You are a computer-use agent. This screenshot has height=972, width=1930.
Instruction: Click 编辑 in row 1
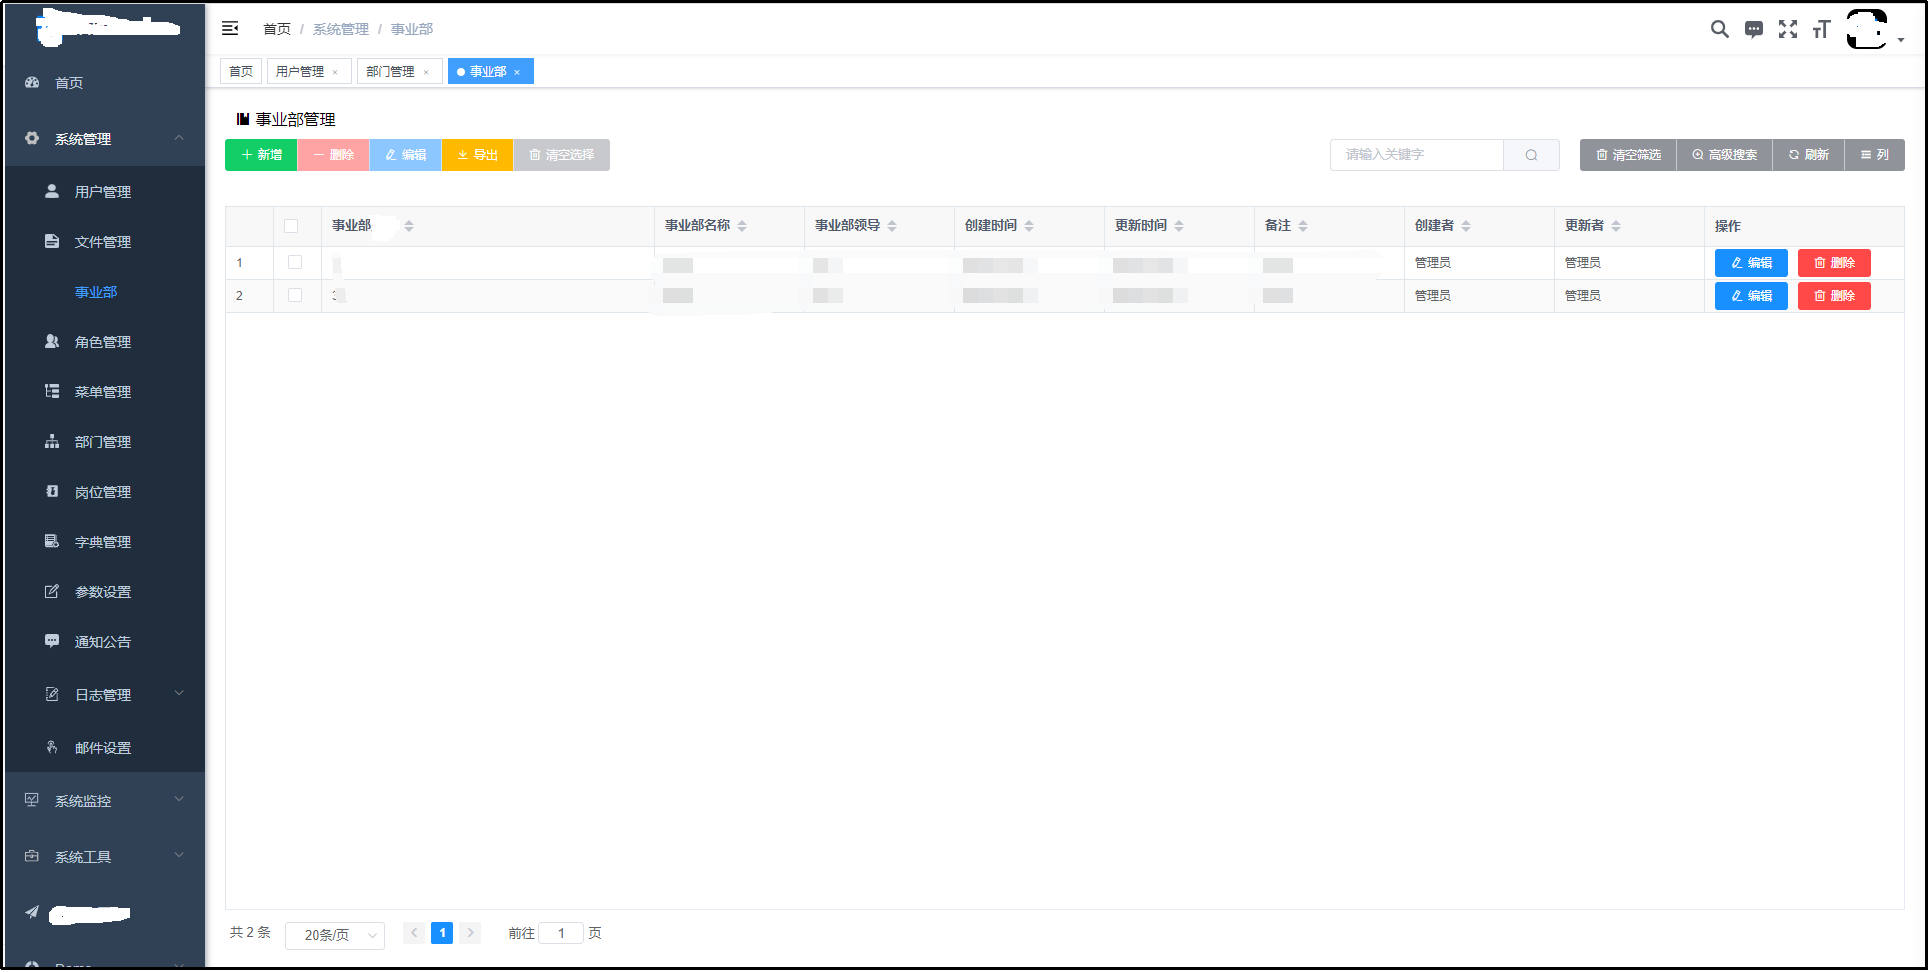1751,263
